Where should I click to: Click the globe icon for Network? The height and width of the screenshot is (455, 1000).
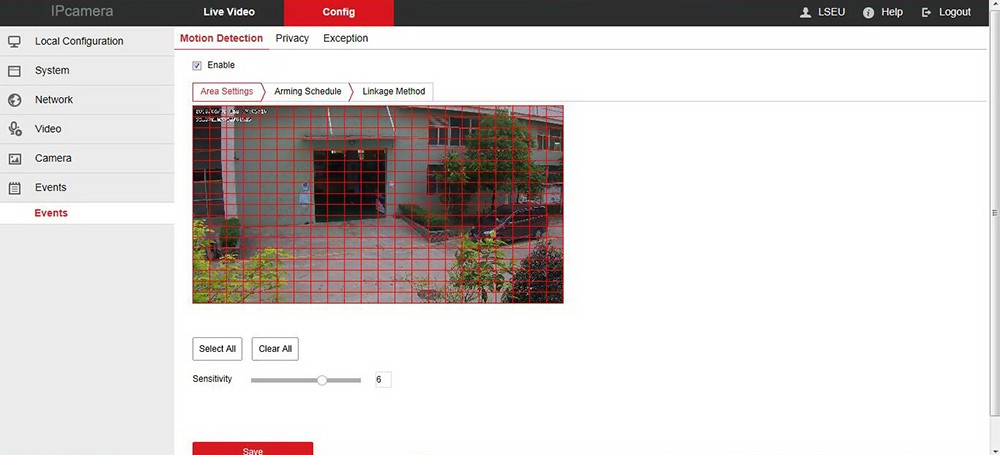[x=15, y=100]
